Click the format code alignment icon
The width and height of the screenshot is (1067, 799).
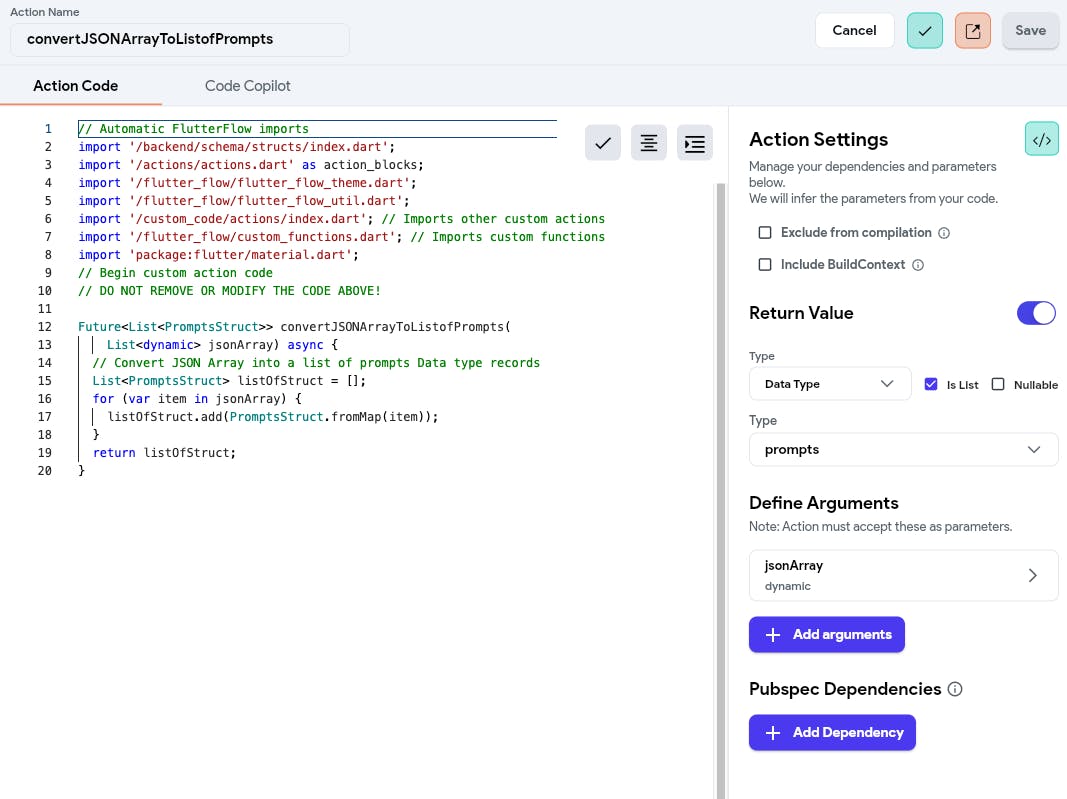click(x=649, y=143)
